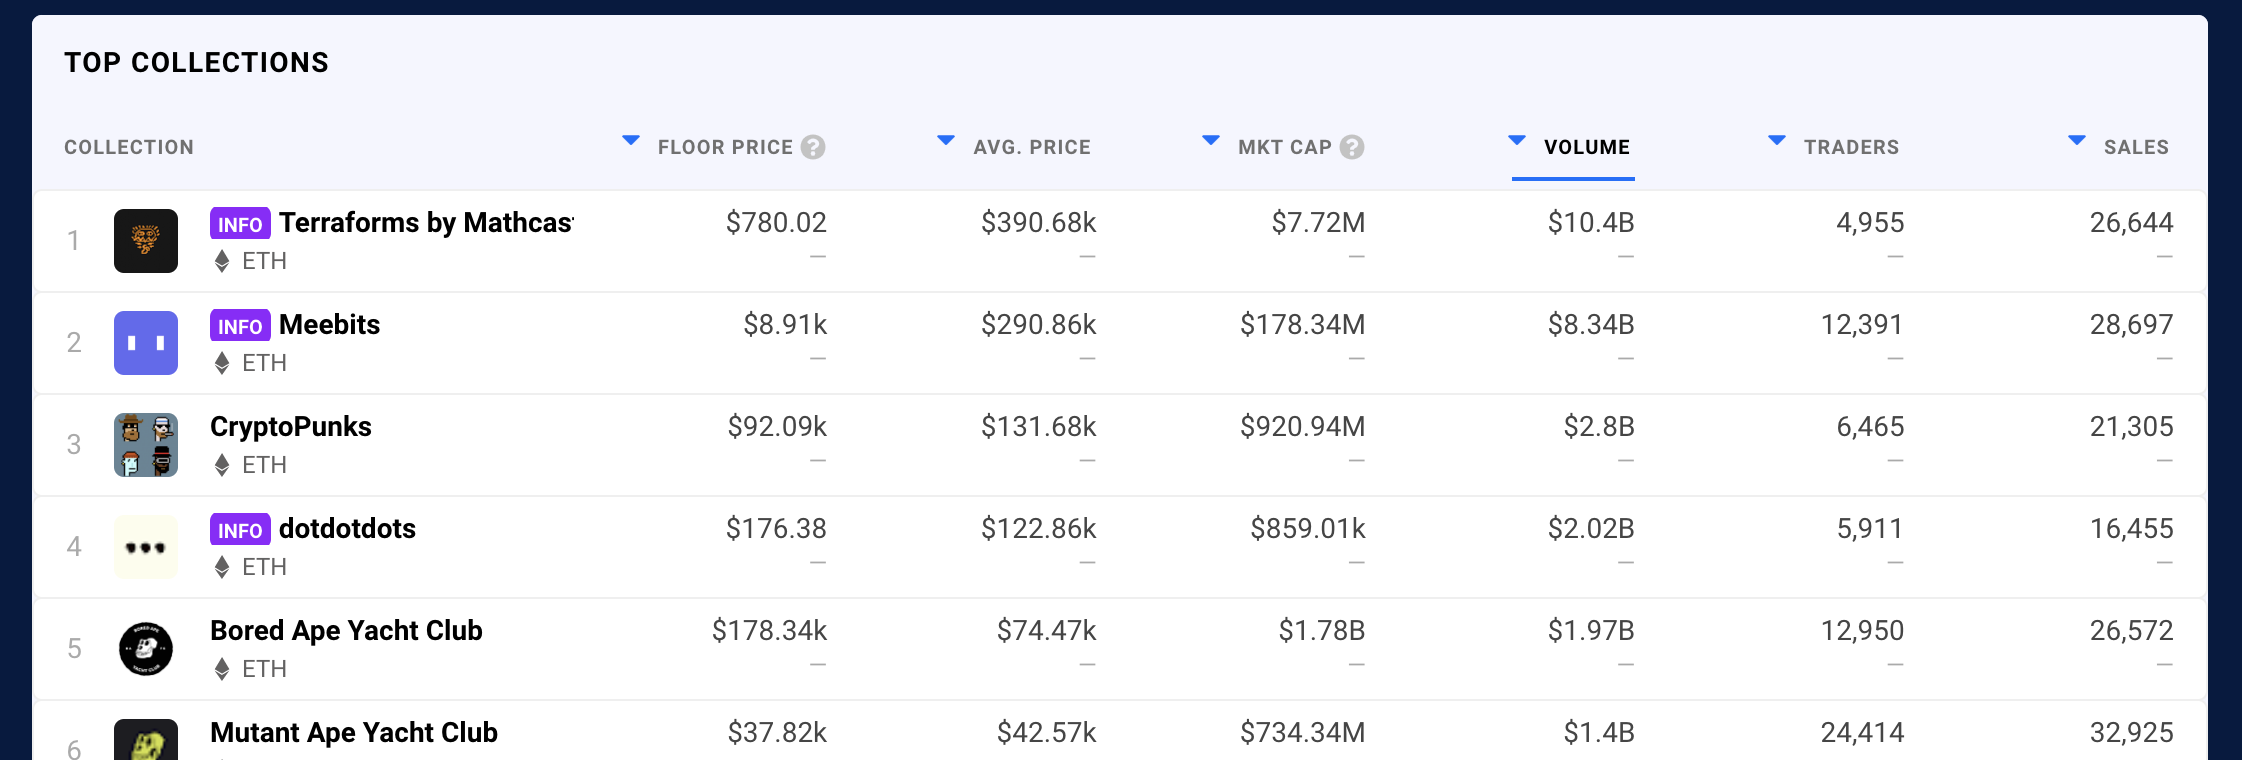Sort by the Sales sort arrow
The height and width of the screenshot is (760, 2242).
(x=2077, y=141)
